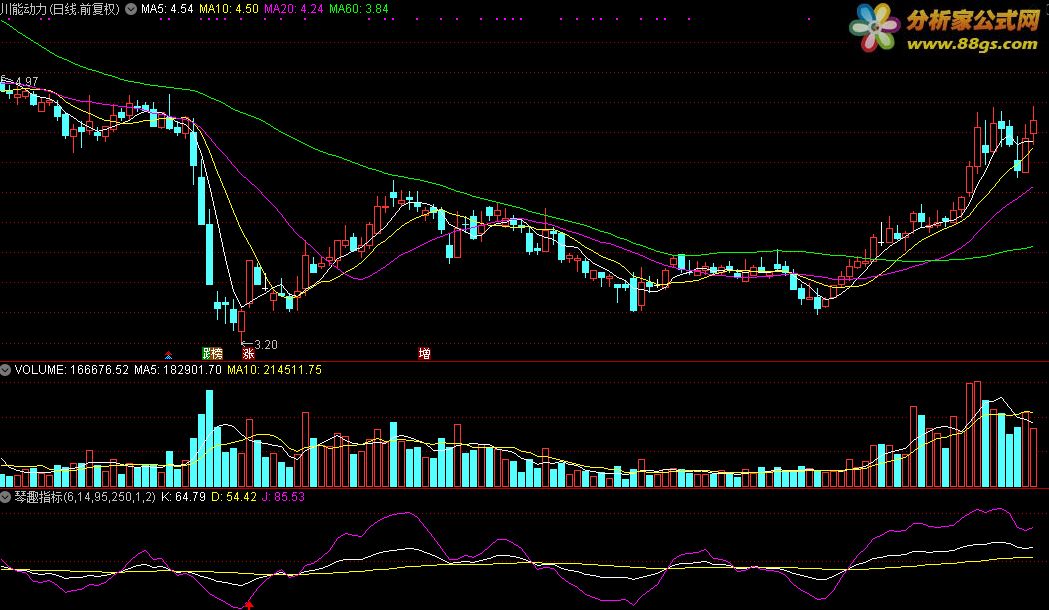The width and height of the screenshot is (1049, 610).
Task: Click the K: 64.79 value
Action: [183, 497]
